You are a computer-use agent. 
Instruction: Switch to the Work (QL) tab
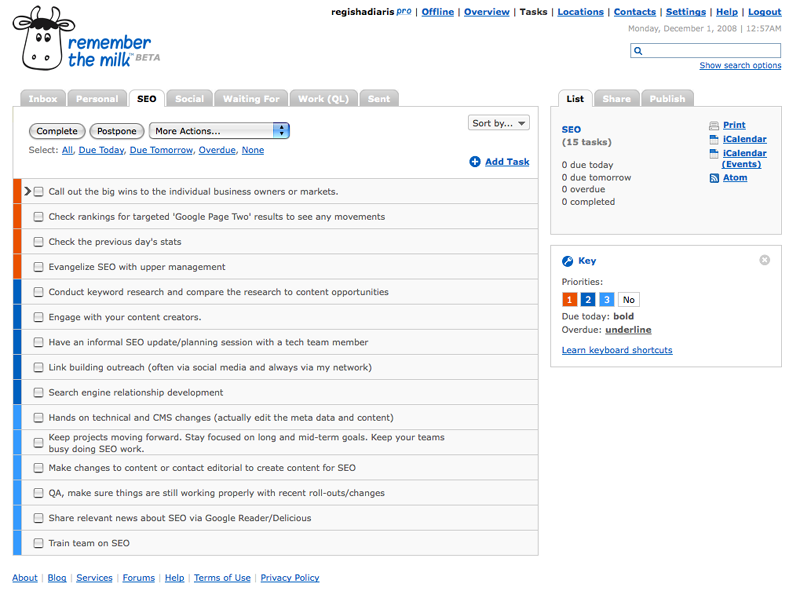pyautogui.click(x=323, y=98)
